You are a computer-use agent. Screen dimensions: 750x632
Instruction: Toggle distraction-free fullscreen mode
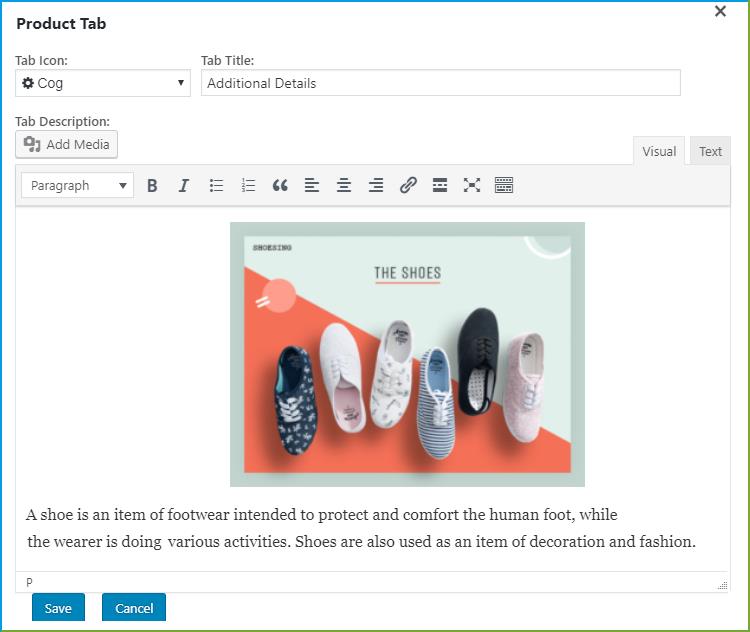click(472, 185)
